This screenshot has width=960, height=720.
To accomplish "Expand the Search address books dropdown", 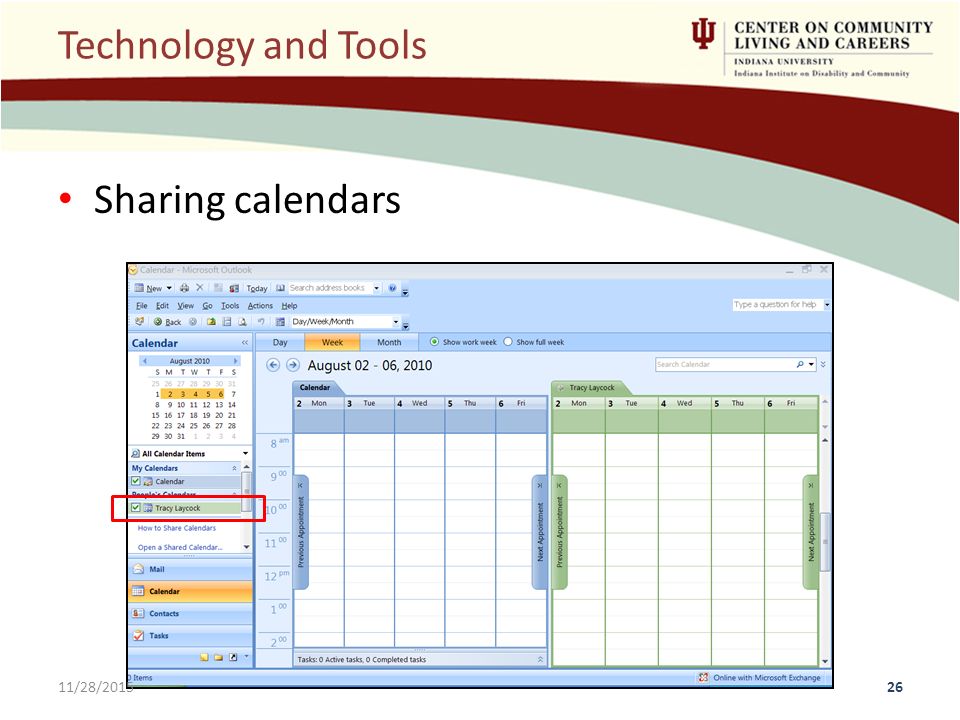I will [377, 288].
